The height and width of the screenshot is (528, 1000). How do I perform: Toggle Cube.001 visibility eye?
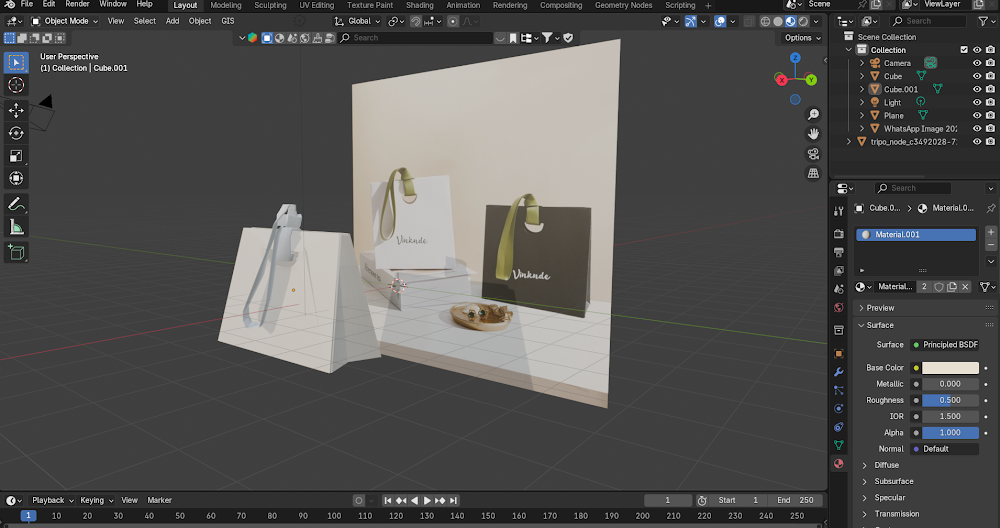(x=976, y=89)
